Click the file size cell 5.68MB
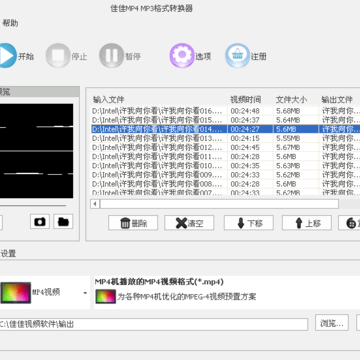 pos(288,111)
